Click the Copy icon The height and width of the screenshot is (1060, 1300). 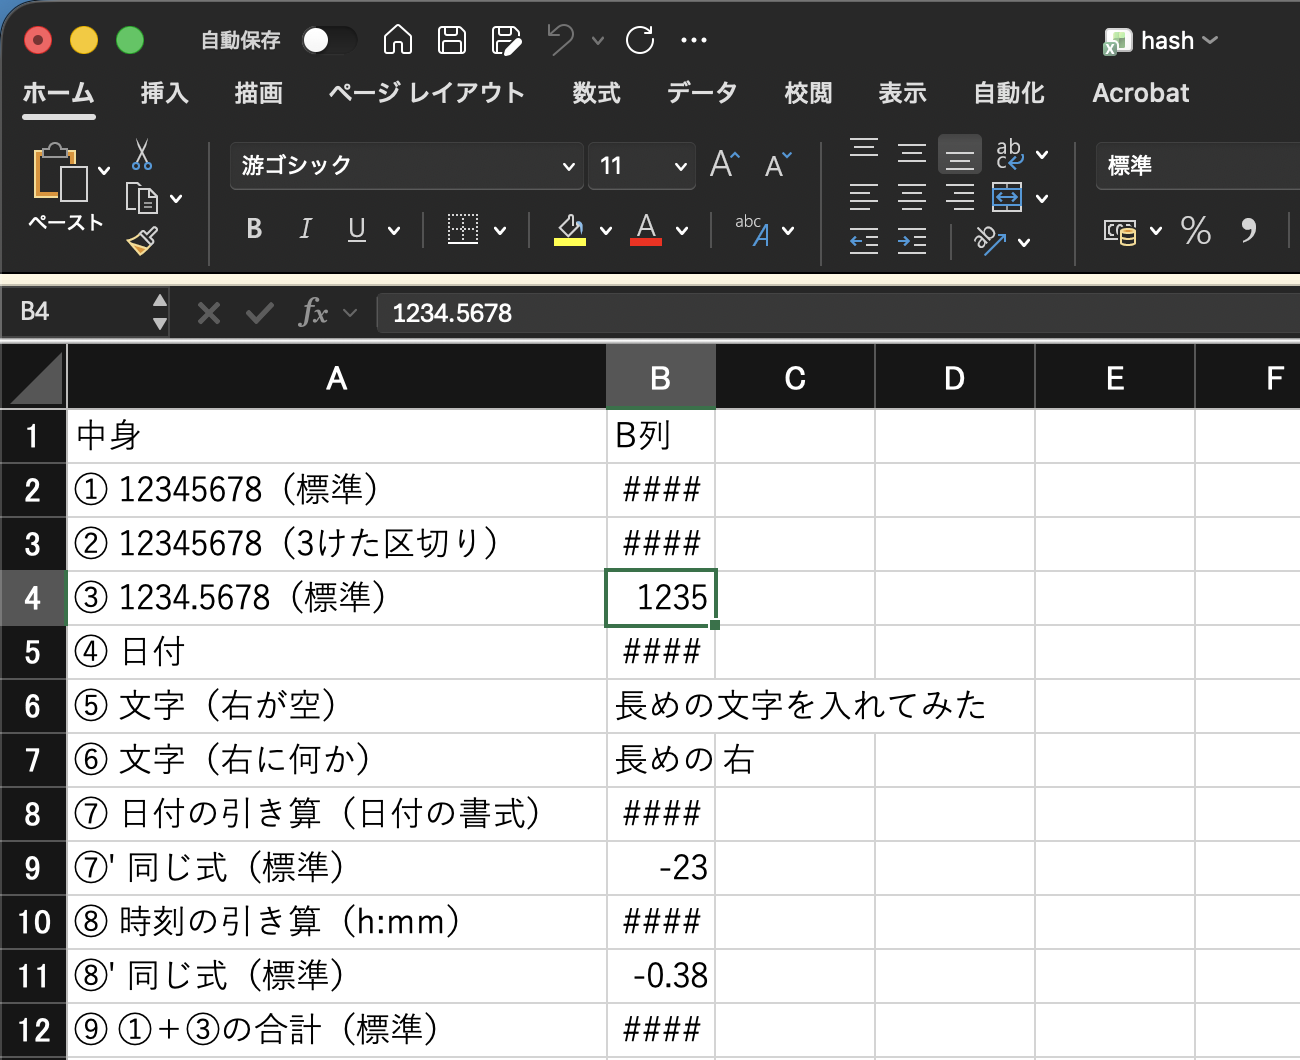142,198
